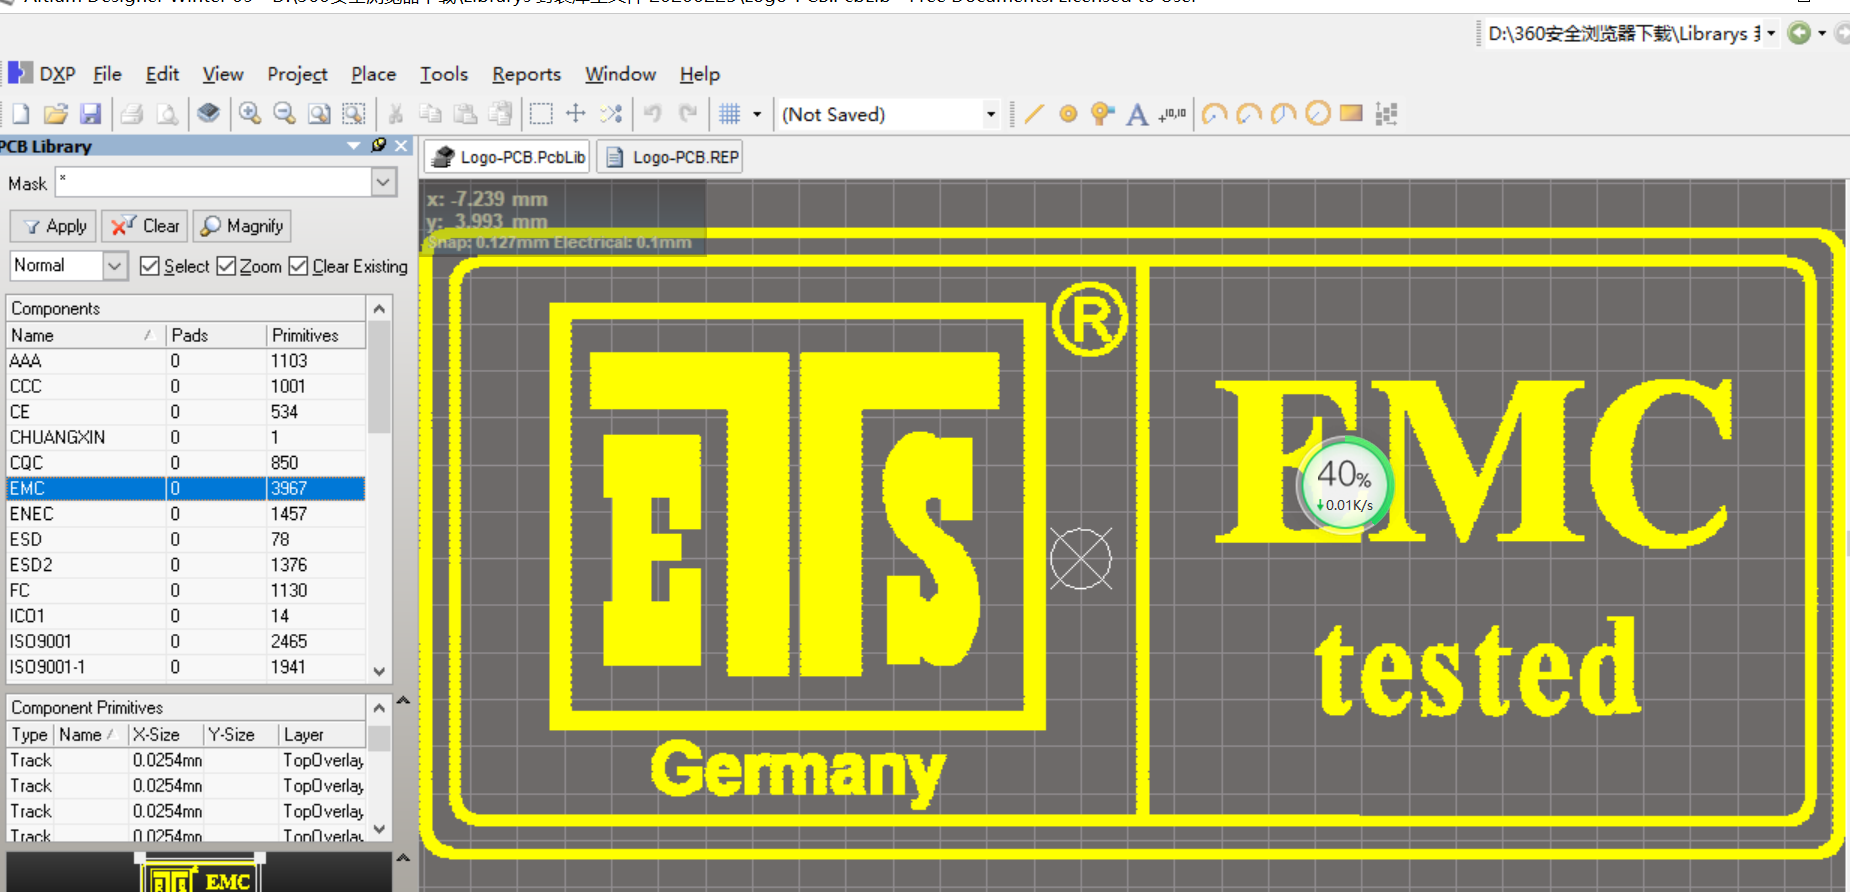Viewport: 1850px width, 892px height.
Task: Copy the selection using the toolbar icon
Action: pyautogui.click(x=430, y=114)
